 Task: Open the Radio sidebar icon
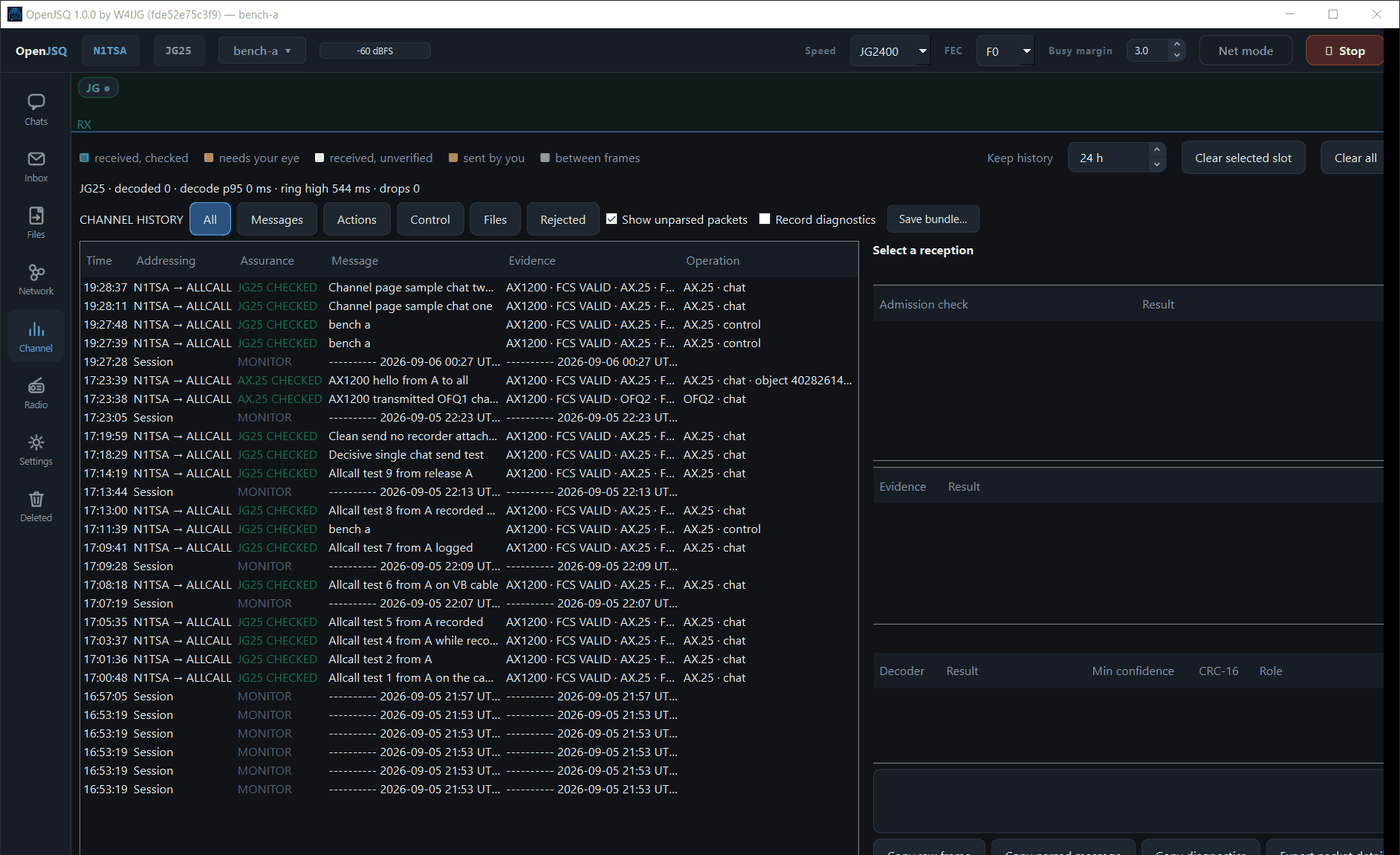[36, 393]
